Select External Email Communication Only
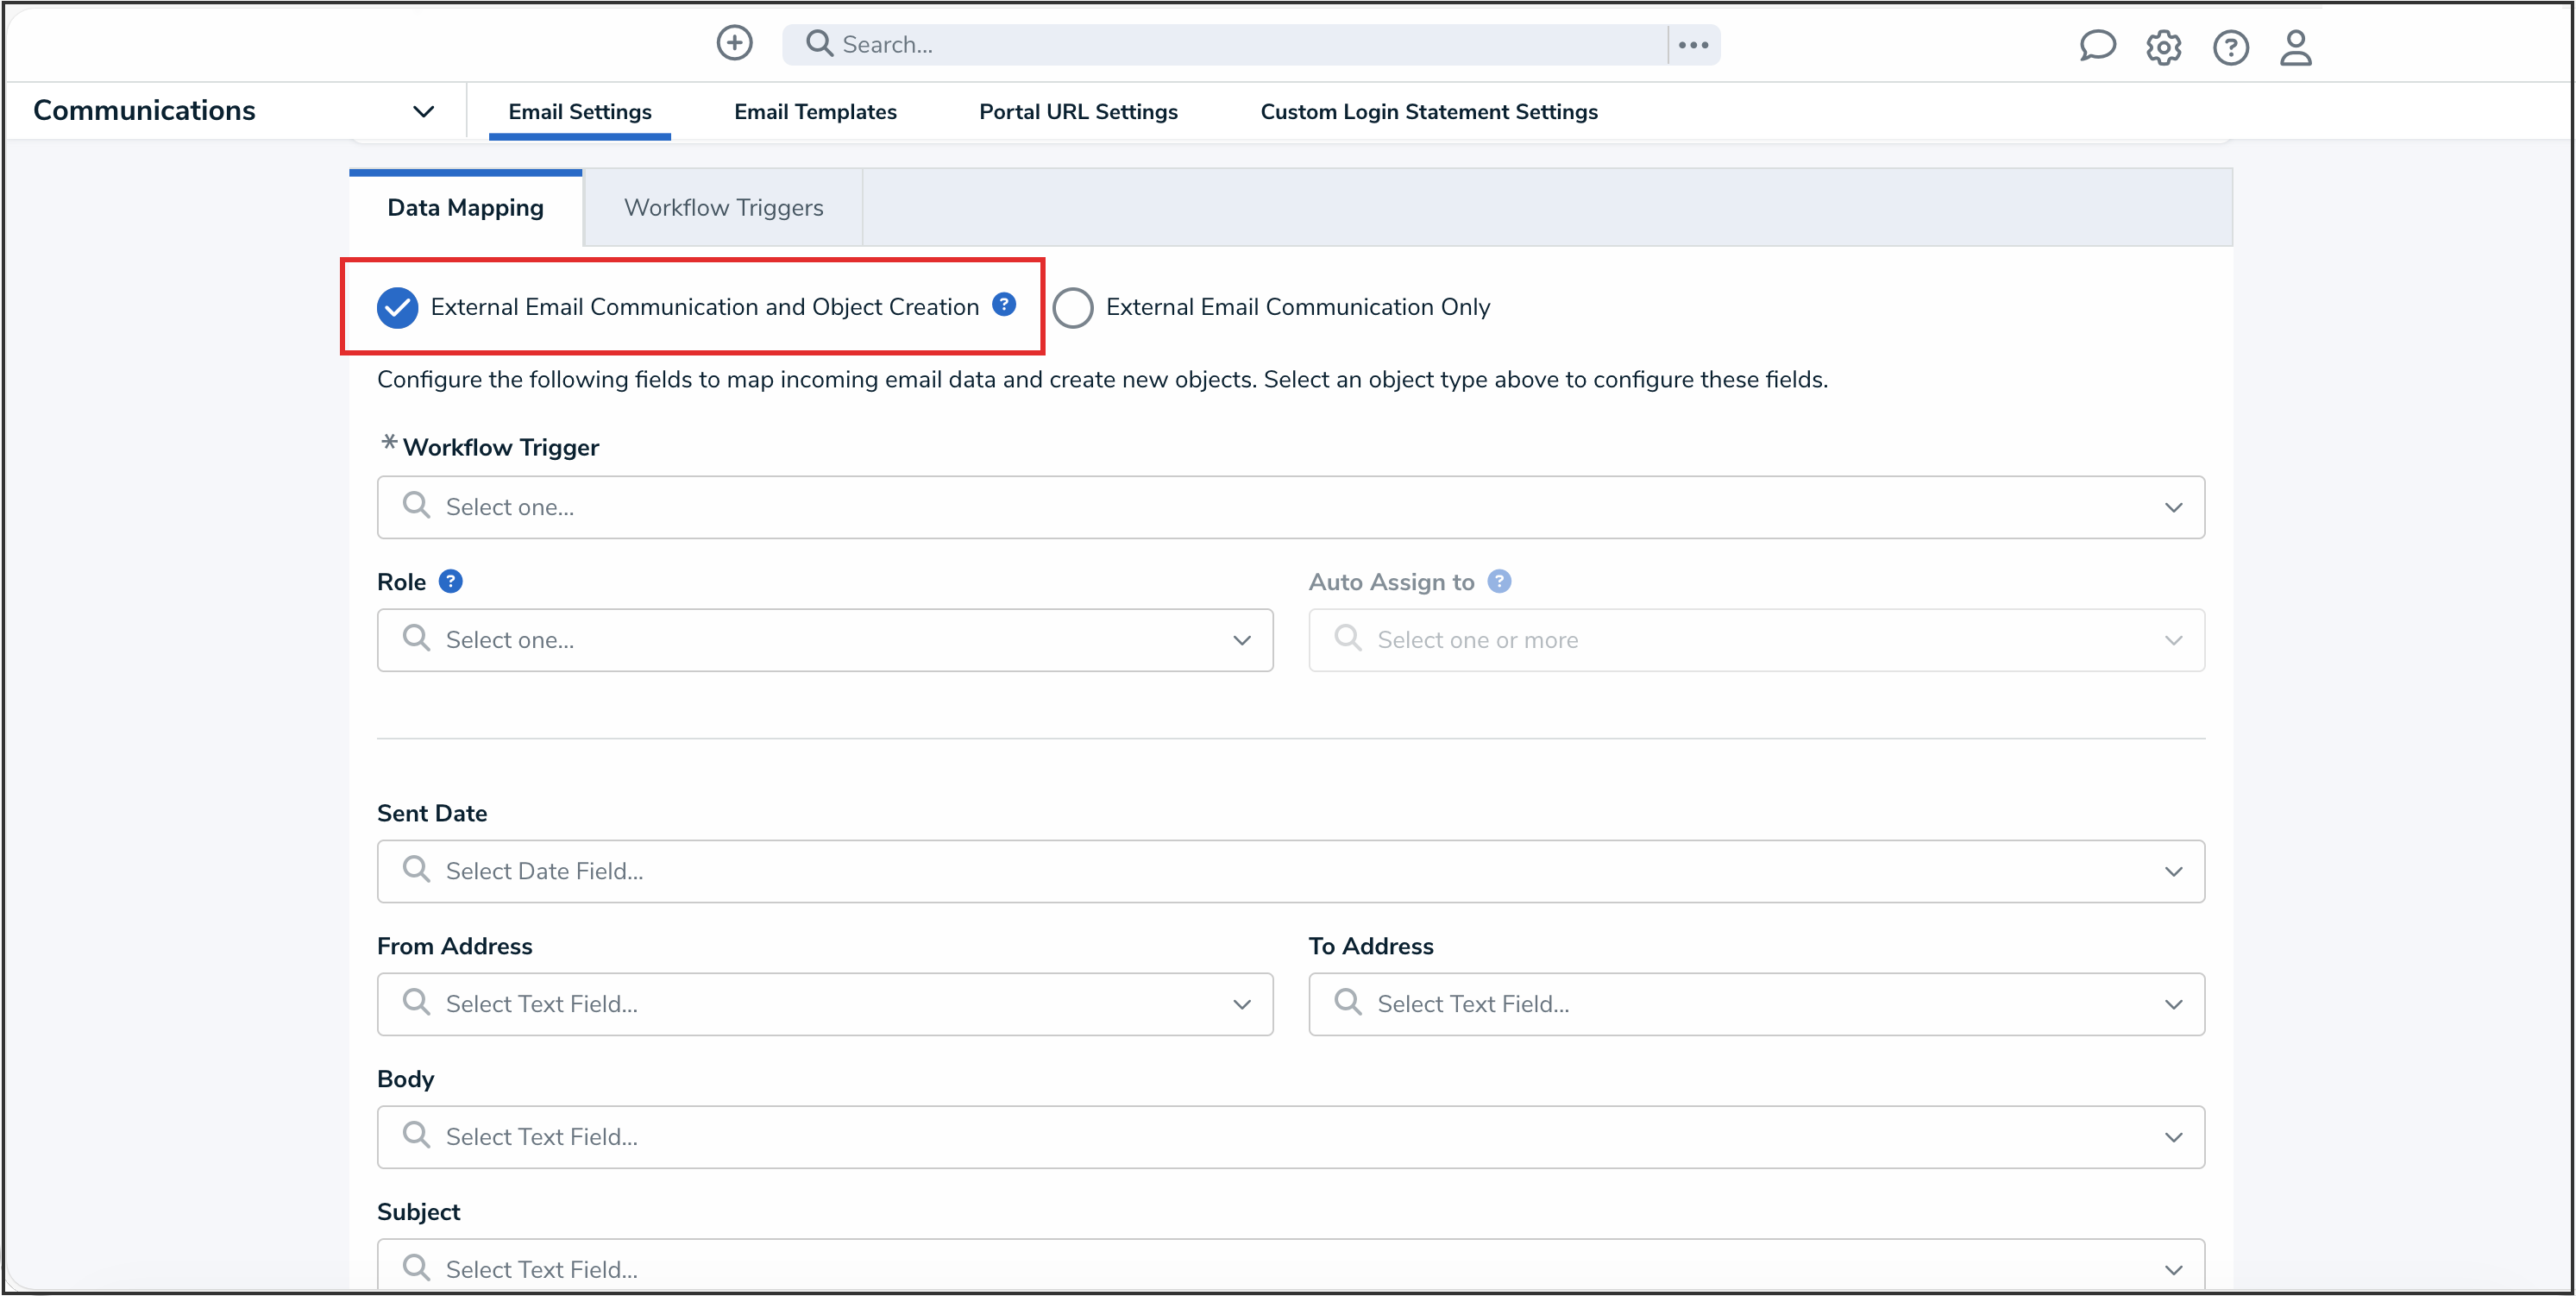Image resolution: width=2576 pixels, height=1296 pixels. pyautogui.click(x=1072, y=307)
